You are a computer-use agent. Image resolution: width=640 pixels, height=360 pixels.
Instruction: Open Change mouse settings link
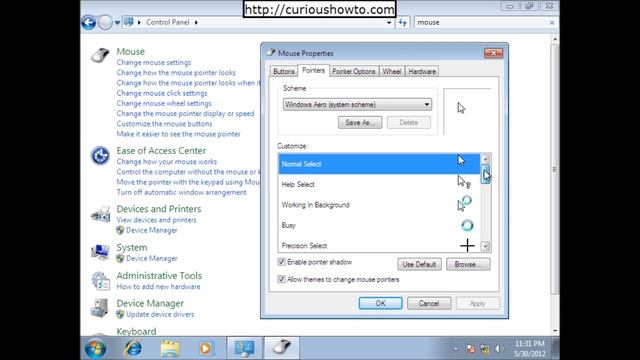point(154,62)
